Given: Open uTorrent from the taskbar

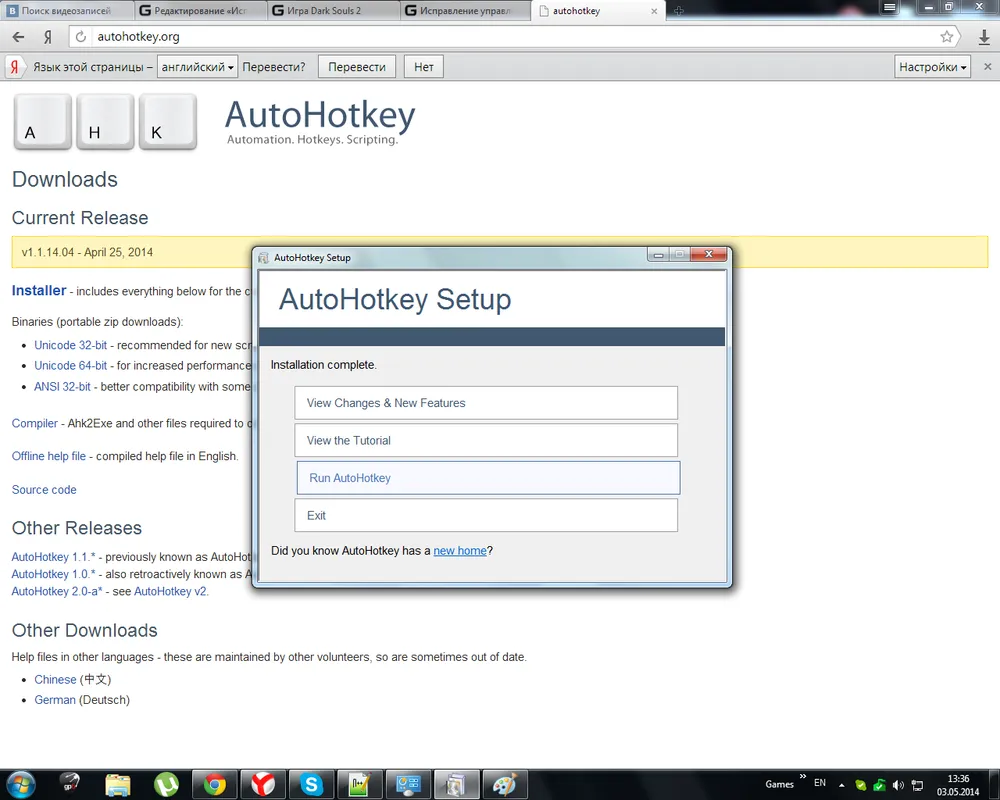Looking at the screenshot, I should pos(166,783).
